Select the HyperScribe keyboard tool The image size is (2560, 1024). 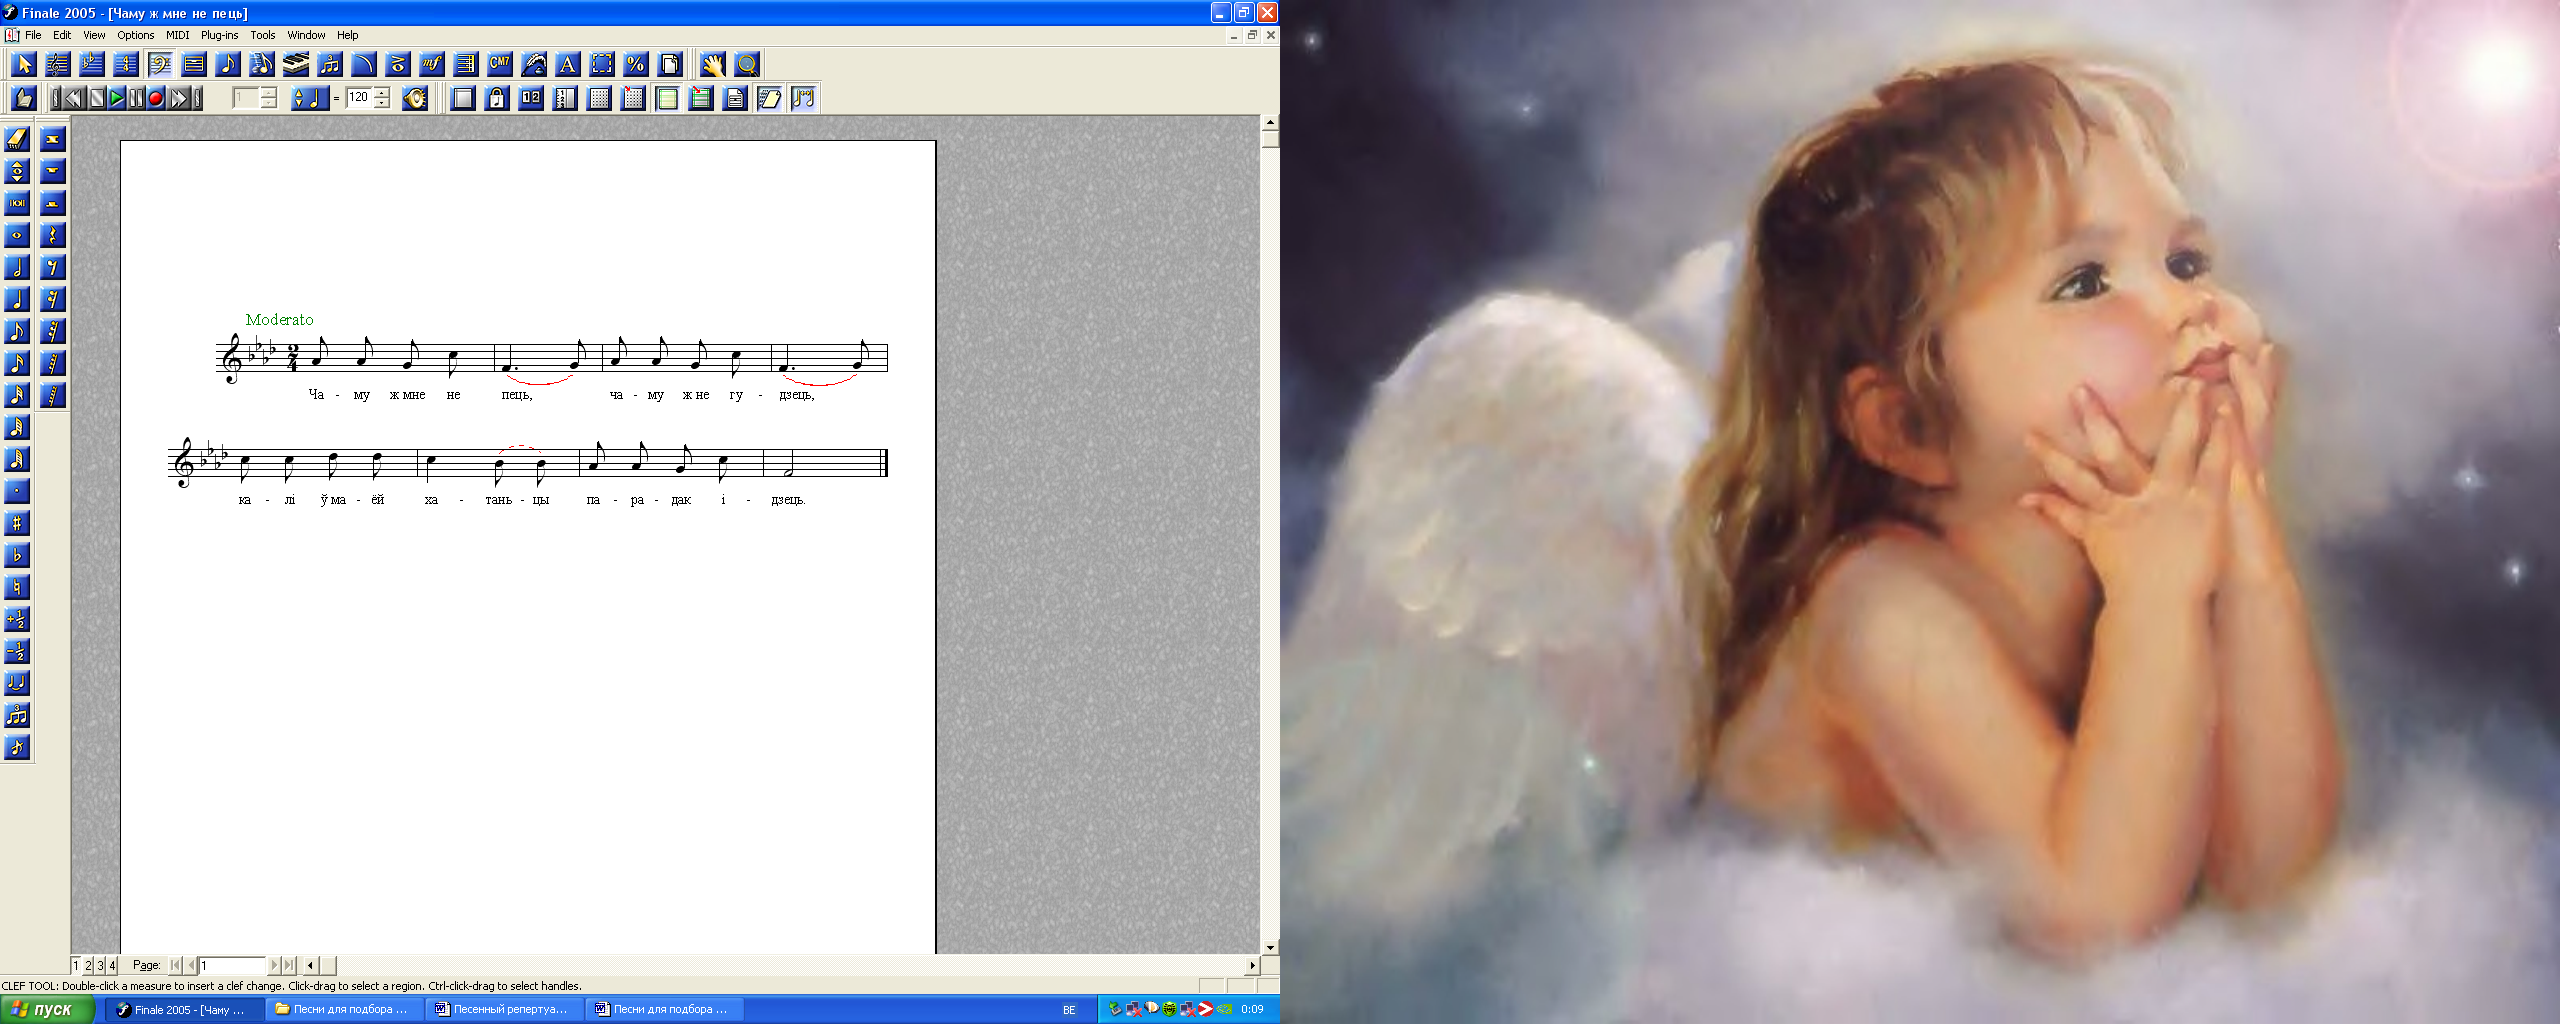(x=296, y=65)
